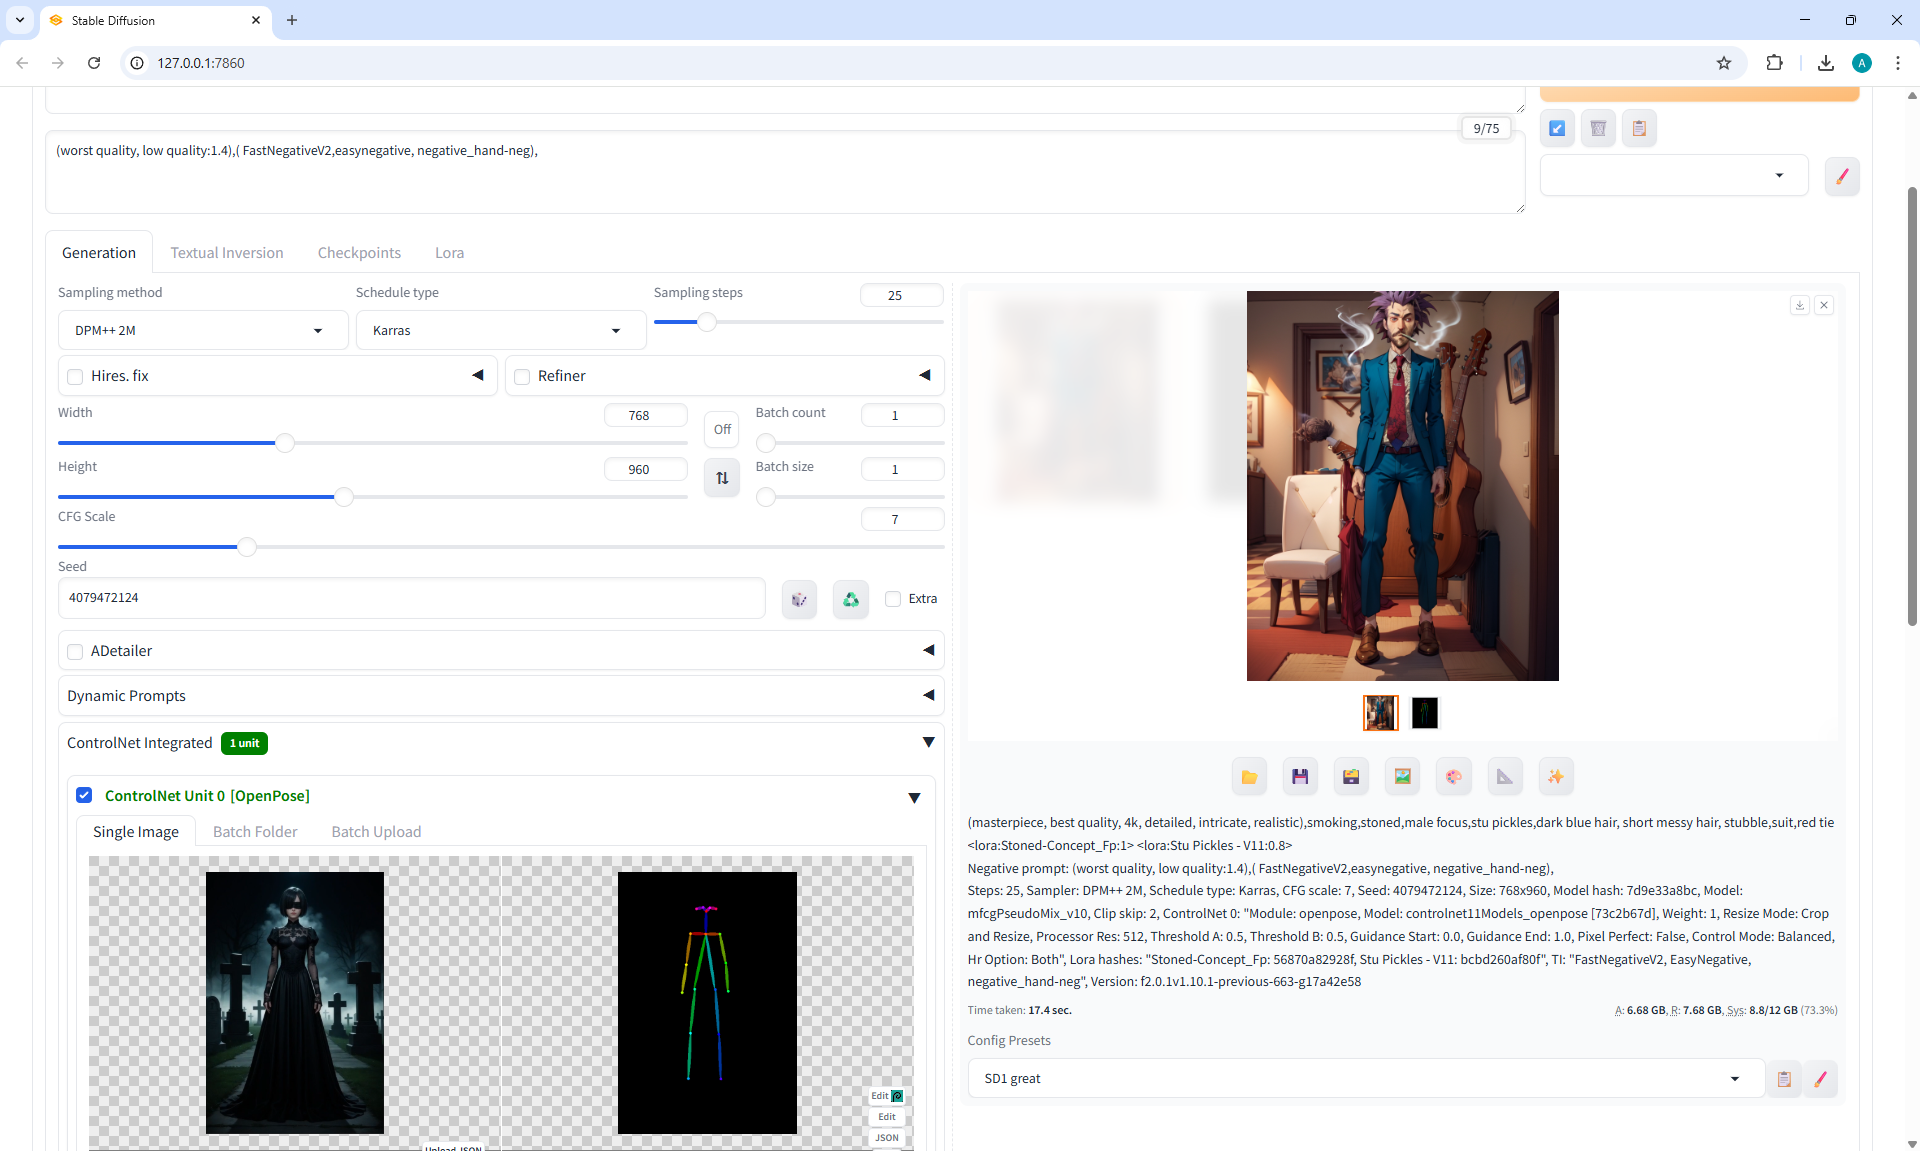
Task: Uncheck the ControlNet Unit 0 checkbox
Action: pos(84,795)
